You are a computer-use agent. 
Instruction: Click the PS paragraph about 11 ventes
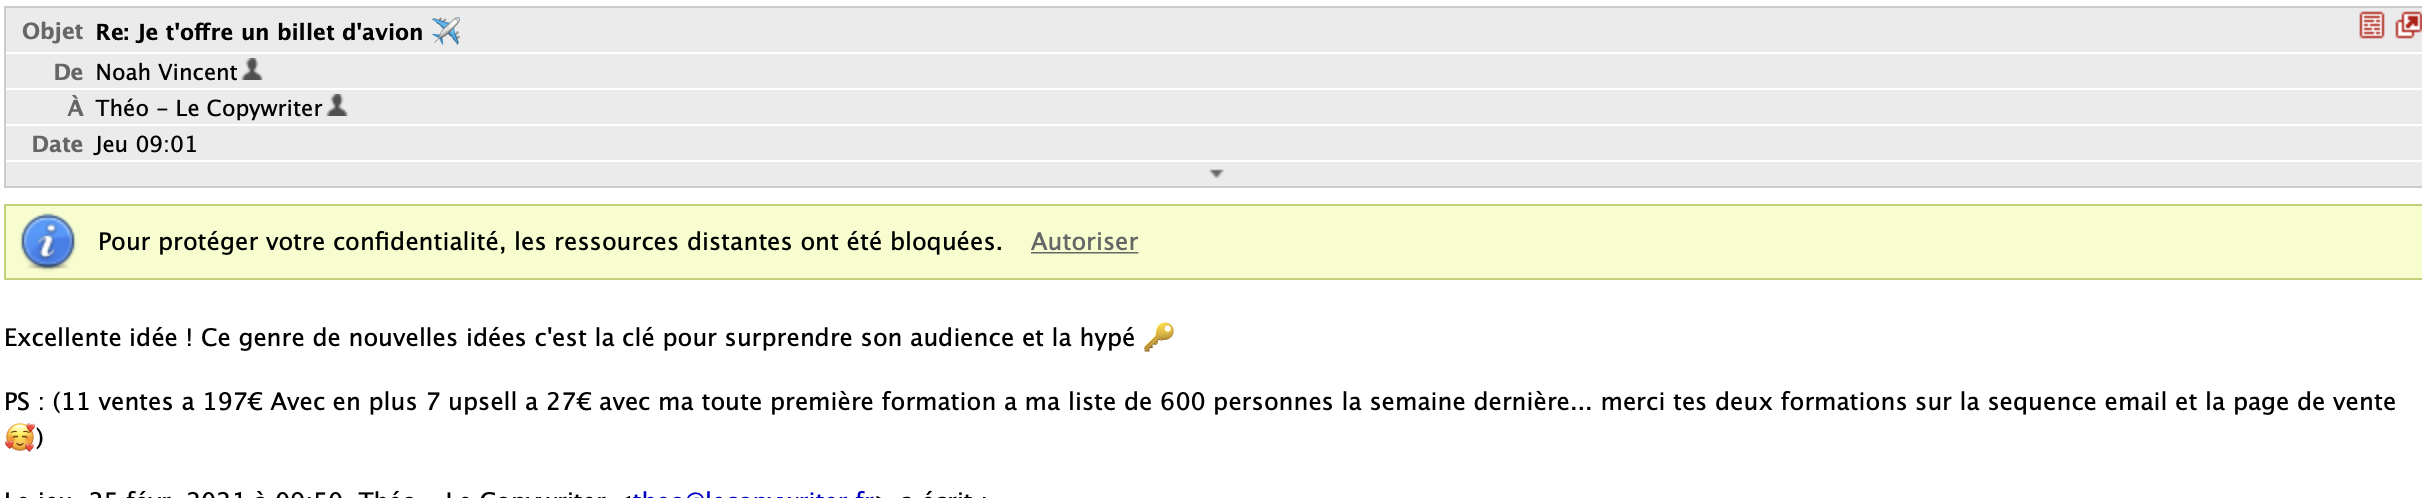click(x=1200, y=419)
